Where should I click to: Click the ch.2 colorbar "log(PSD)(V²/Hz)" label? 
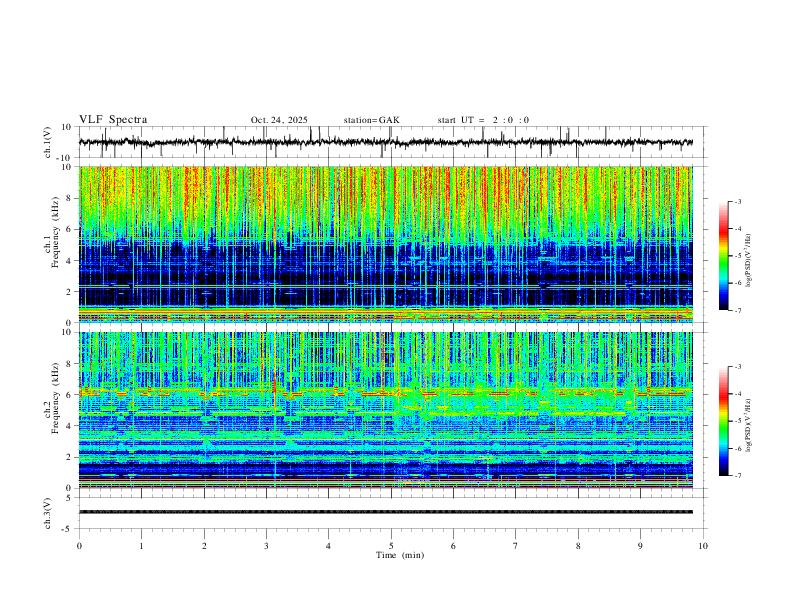coord(749,425)
